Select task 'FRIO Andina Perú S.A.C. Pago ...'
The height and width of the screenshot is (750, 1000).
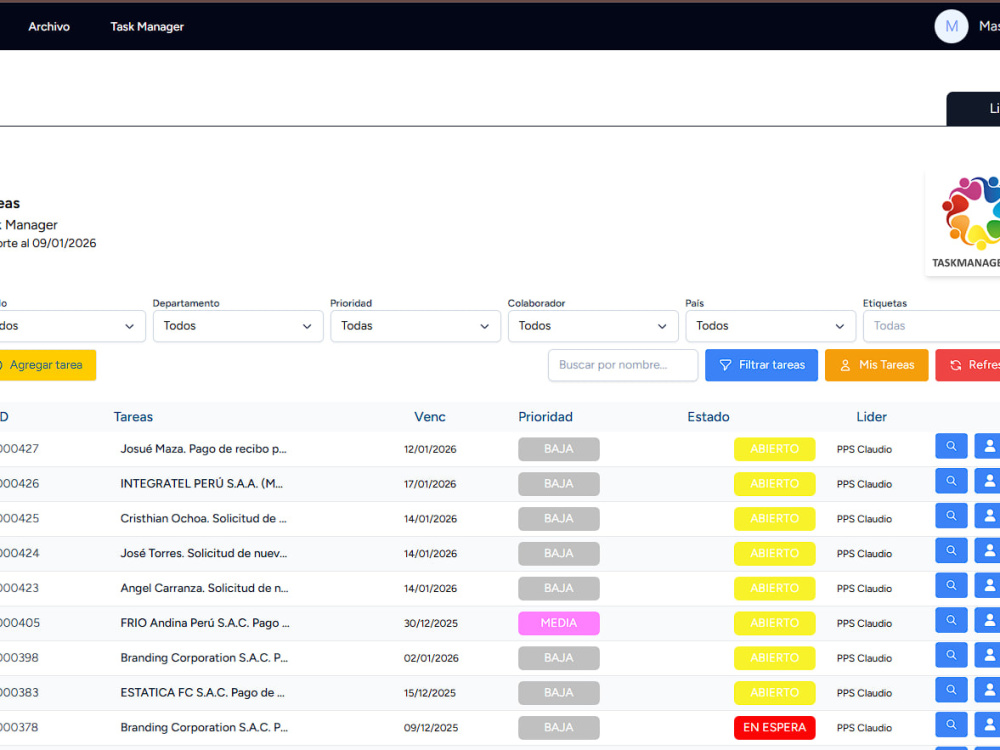coord(205,623)
